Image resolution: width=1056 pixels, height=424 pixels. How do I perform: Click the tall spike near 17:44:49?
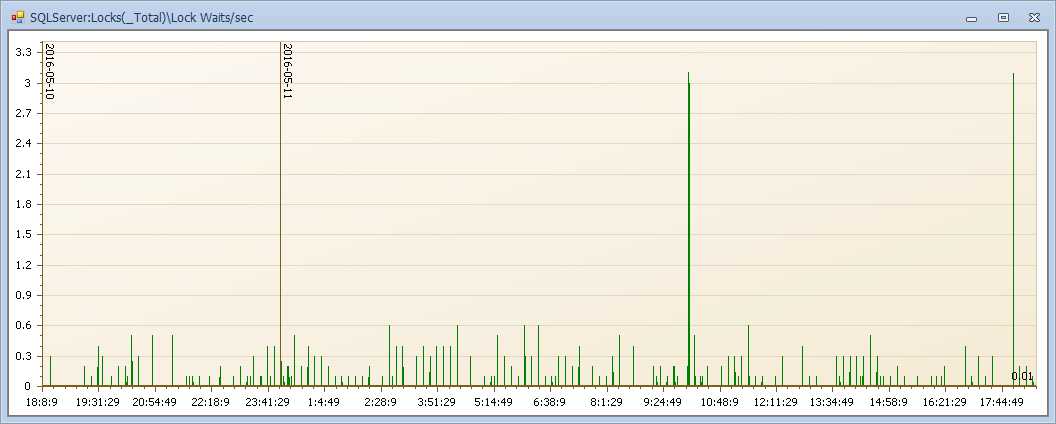coord(1013,229)
